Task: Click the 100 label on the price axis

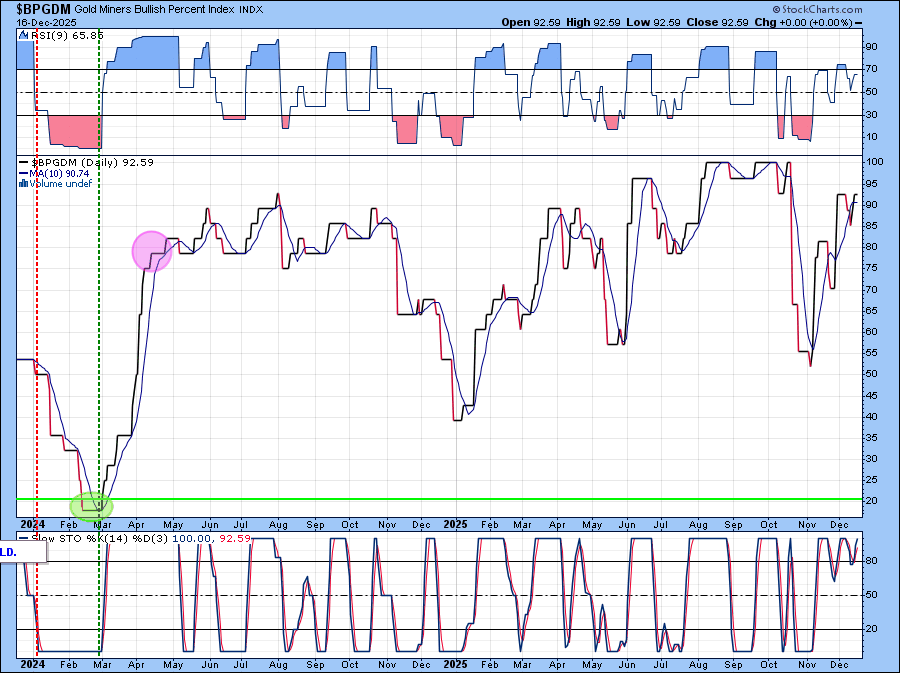Action: [873, 161]
